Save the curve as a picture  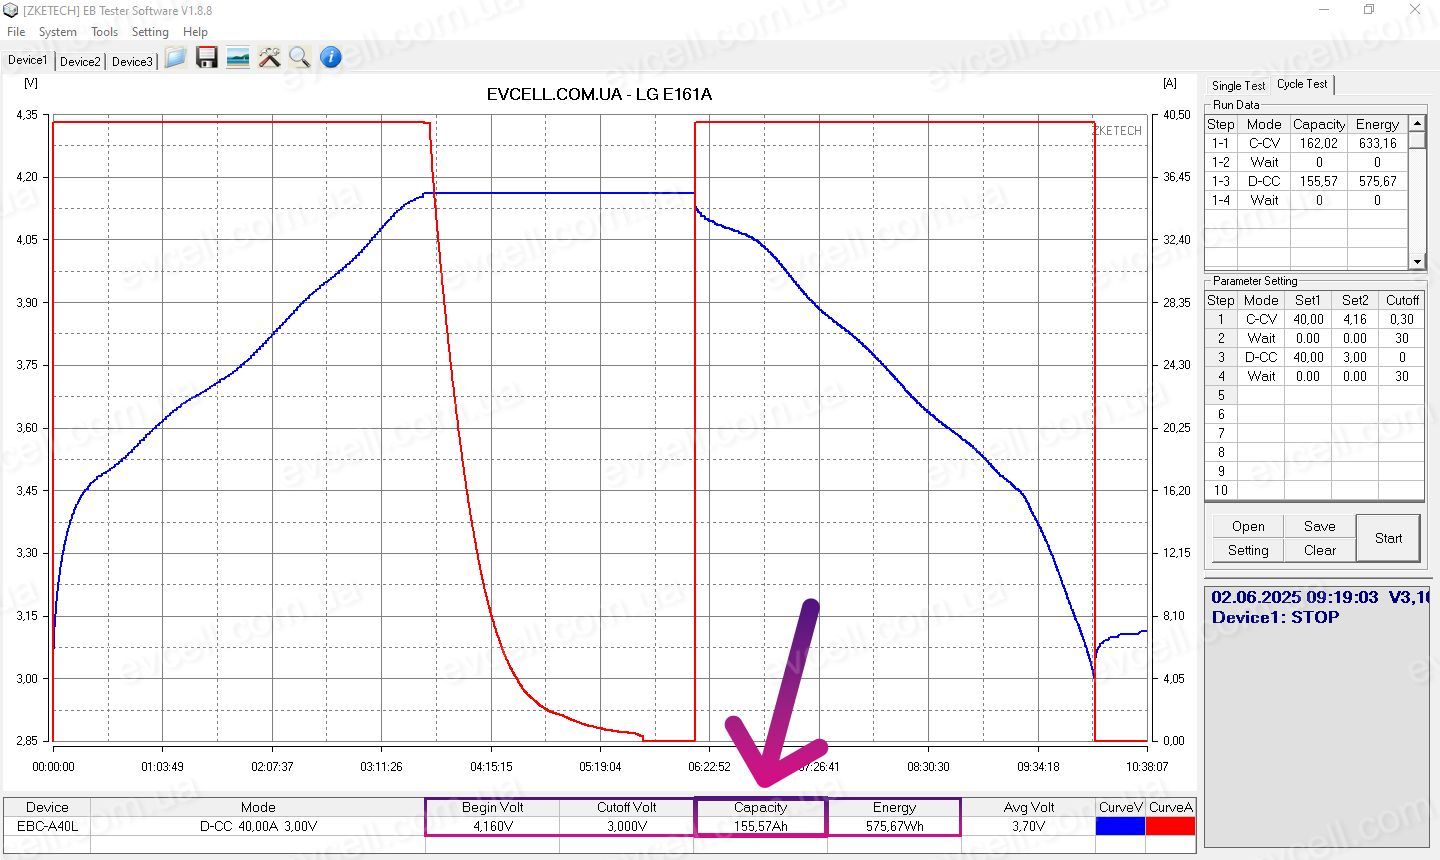pyautogui.click(x=238, y=58)
